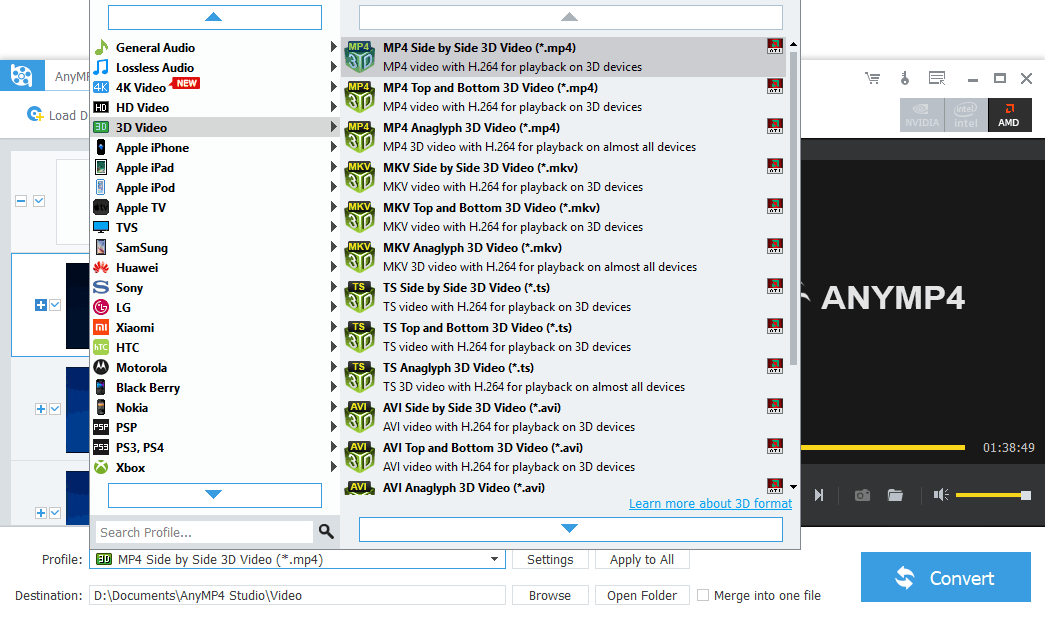This screenshot has width=1045, height=630.
Task: Click the Settings button
Action: [550, 559]
